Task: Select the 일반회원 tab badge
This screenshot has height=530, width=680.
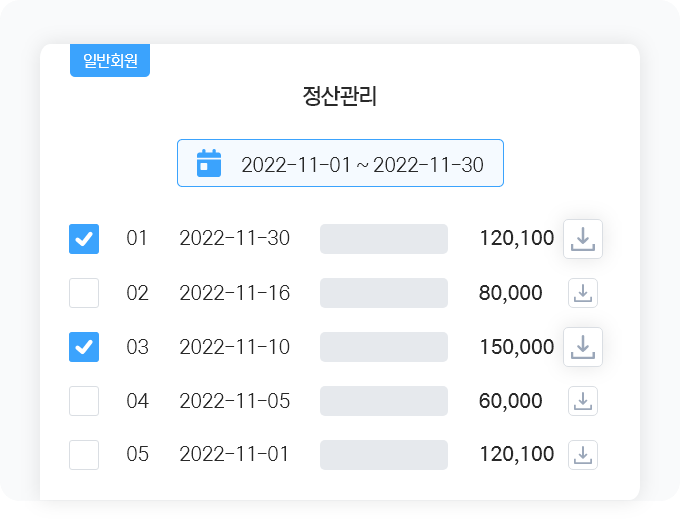Action: pos(110,60)
